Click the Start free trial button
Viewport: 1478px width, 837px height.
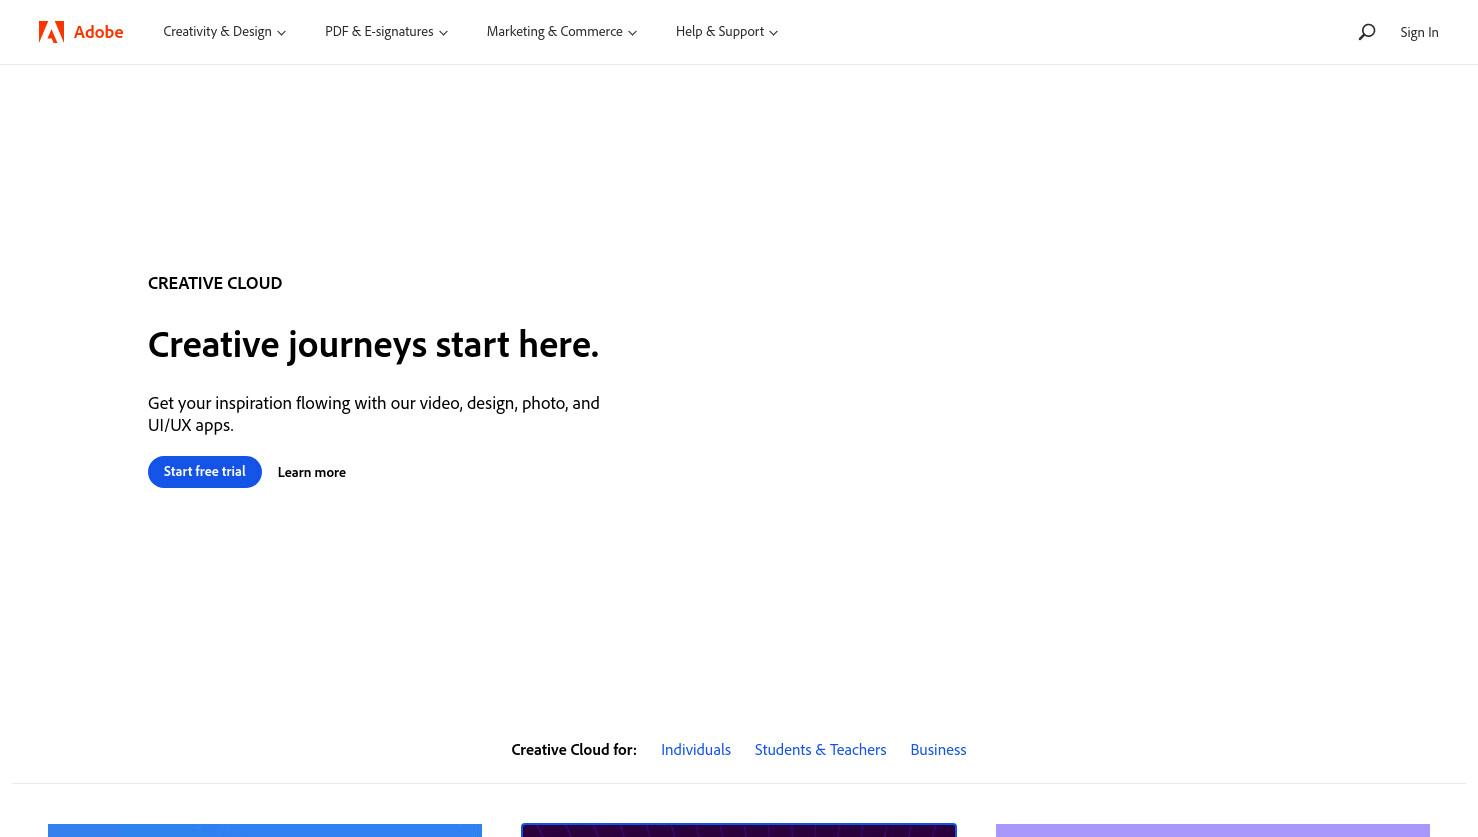coord(205,472)
